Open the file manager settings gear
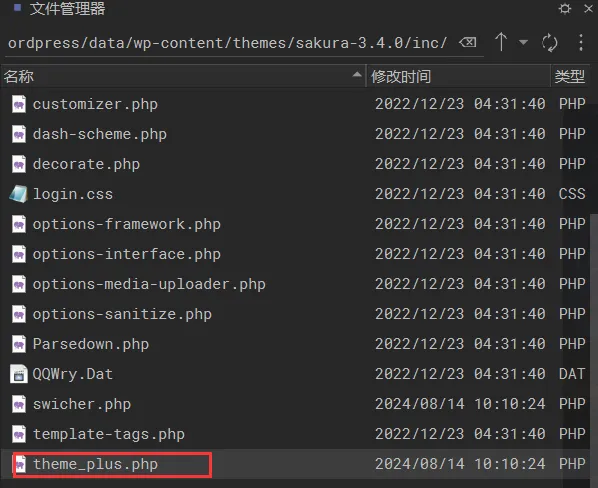The image size is (598, 488). pos(564,8)
